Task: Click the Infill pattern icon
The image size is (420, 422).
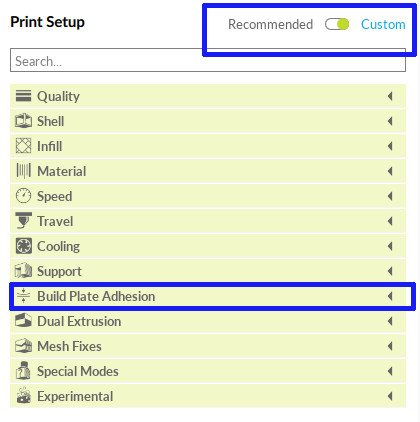Action: pos(23,146)
